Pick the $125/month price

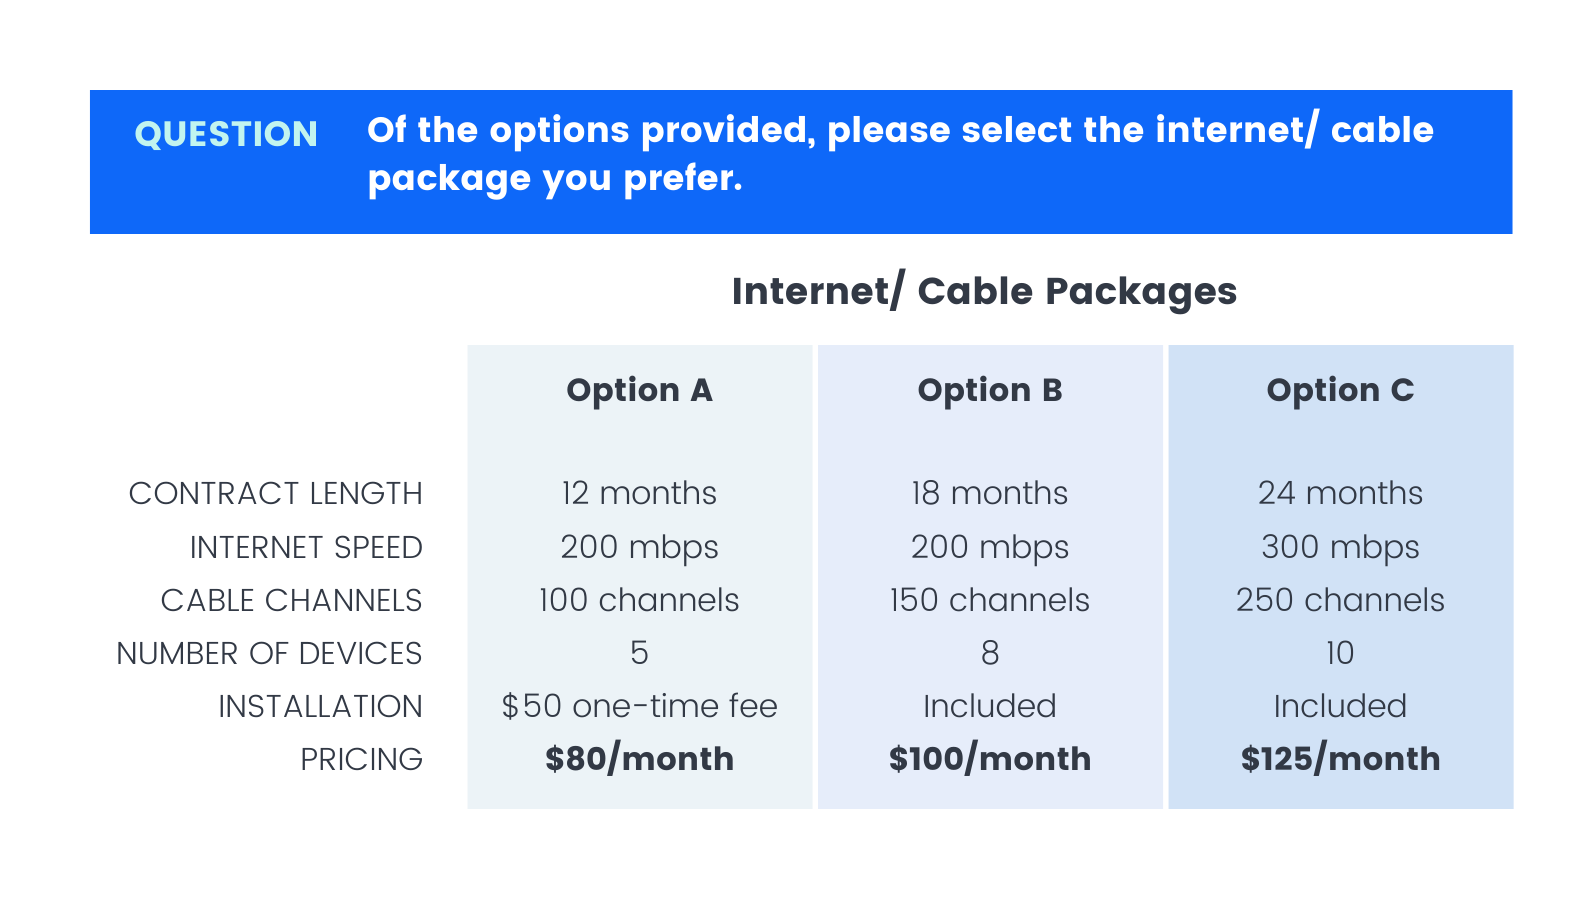click(x=1340, y=759)
